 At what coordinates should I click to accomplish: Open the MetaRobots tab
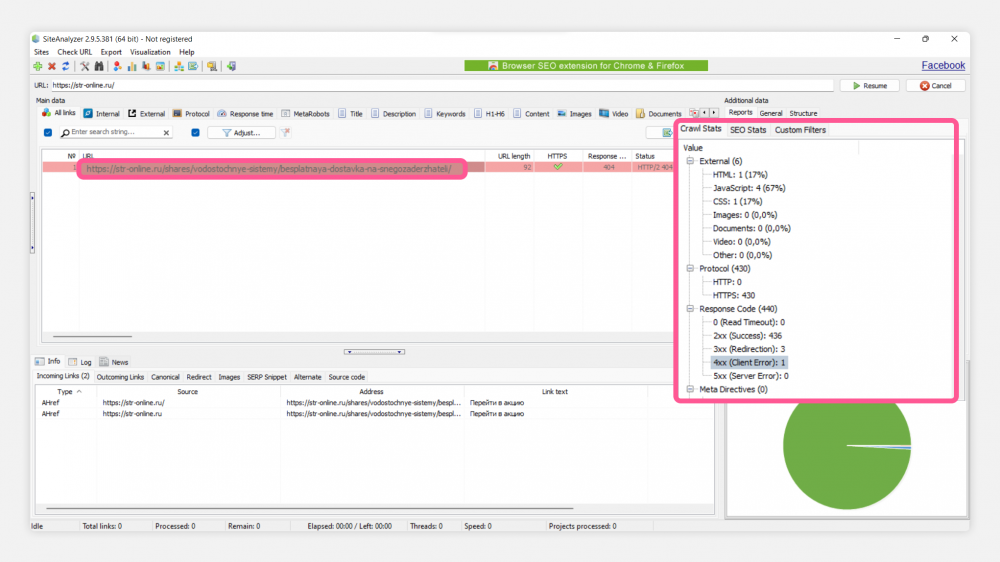coord(305,114)
